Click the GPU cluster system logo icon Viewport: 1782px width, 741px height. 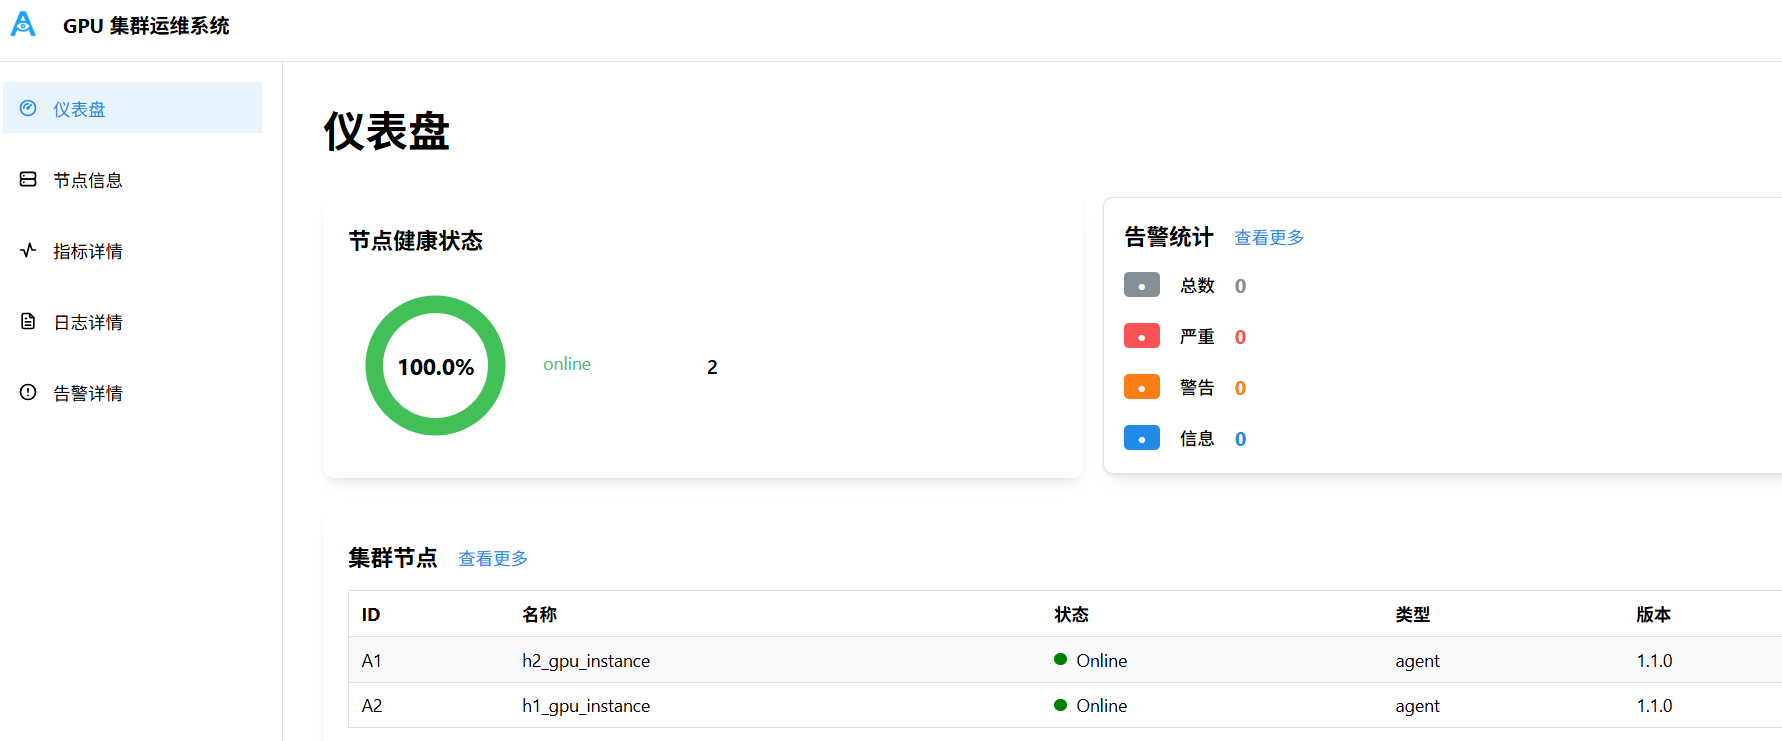[x=23, y=25]
